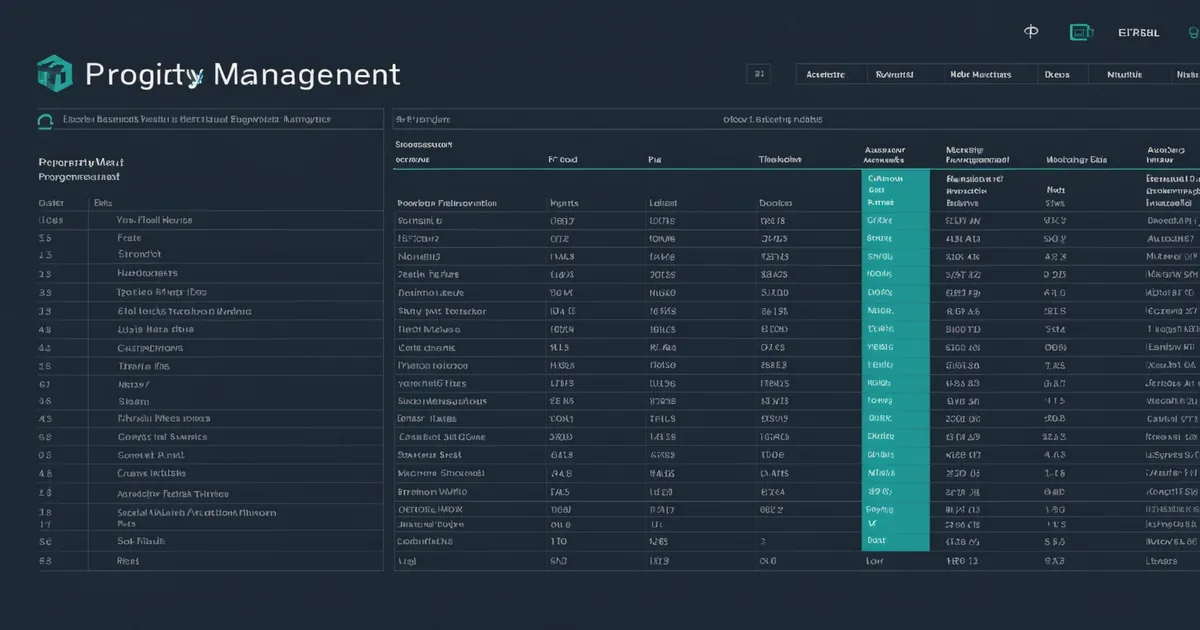Select the last row in the left panel list
This screenshot has height=630, width=1200.
(210, 561)
